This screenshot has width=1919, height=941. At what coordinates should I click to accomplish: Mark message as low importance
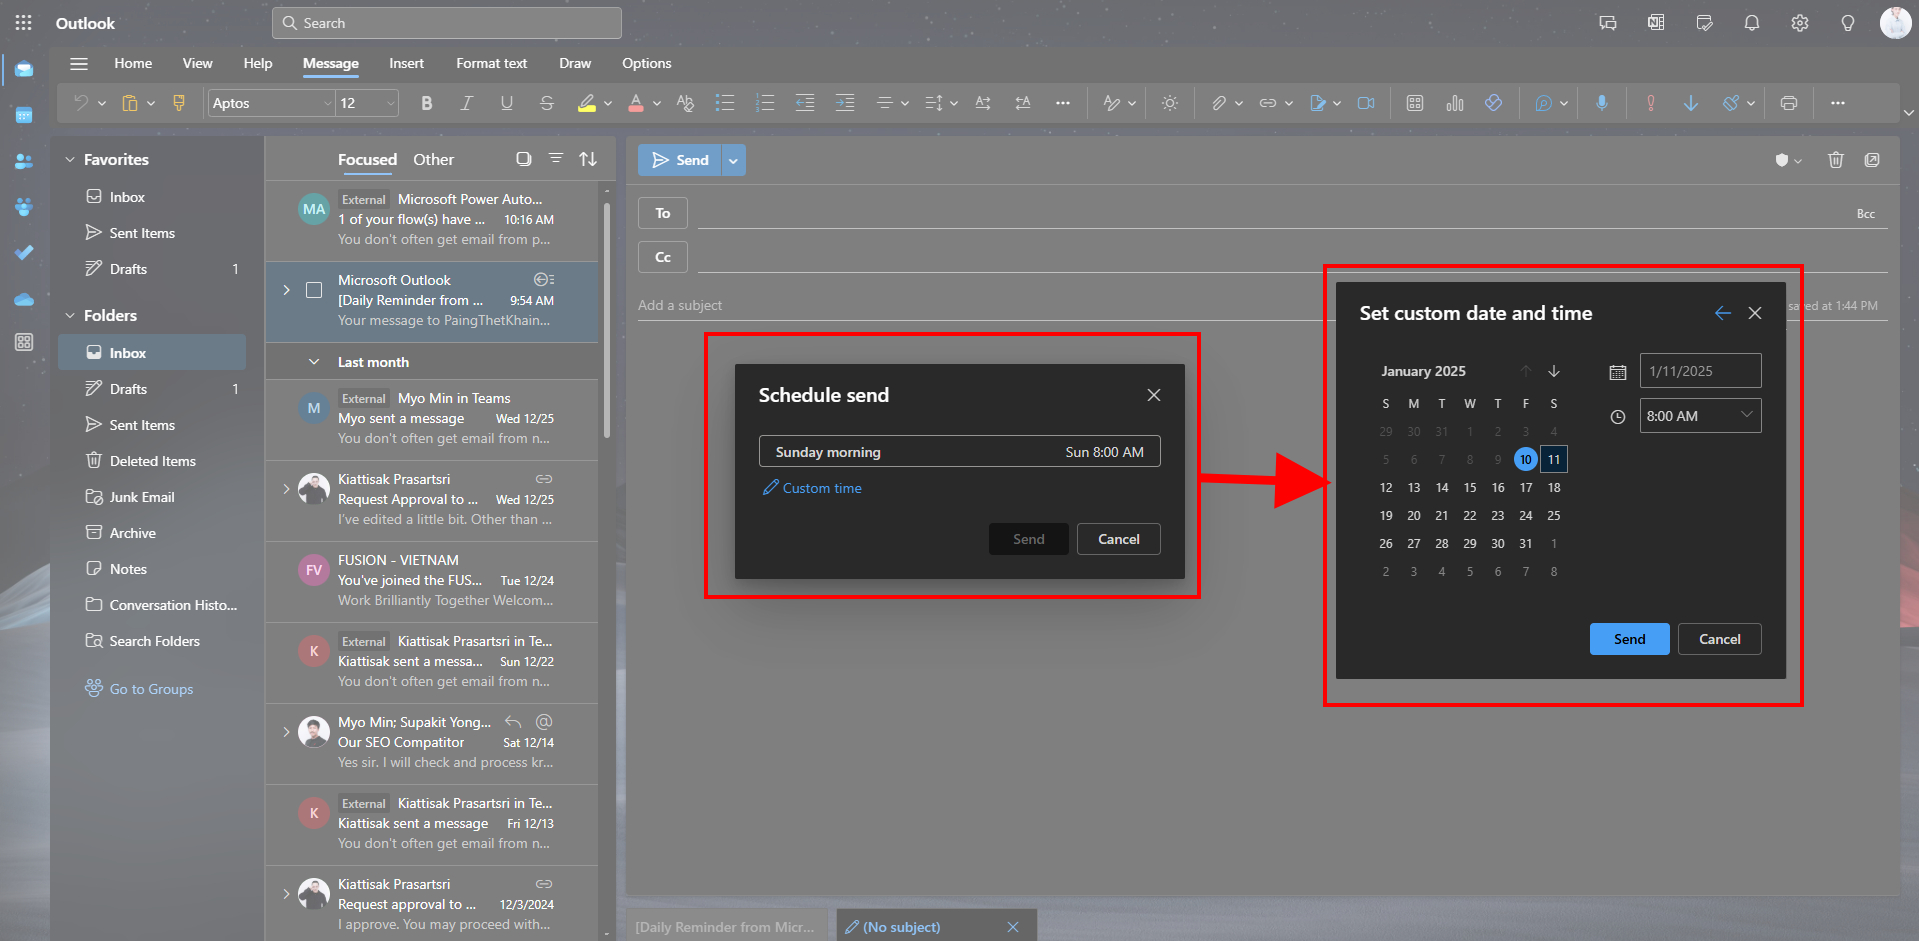pyautogui.click(x=1691, y=103)
